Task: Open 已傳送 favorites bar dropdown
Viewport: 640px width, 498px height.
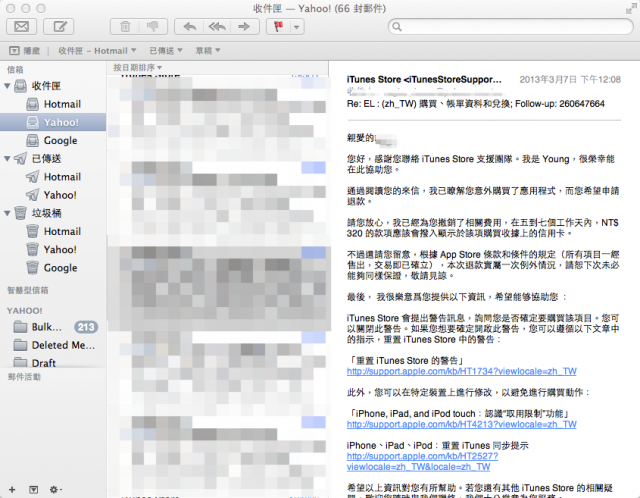Action: pos(166,51)
